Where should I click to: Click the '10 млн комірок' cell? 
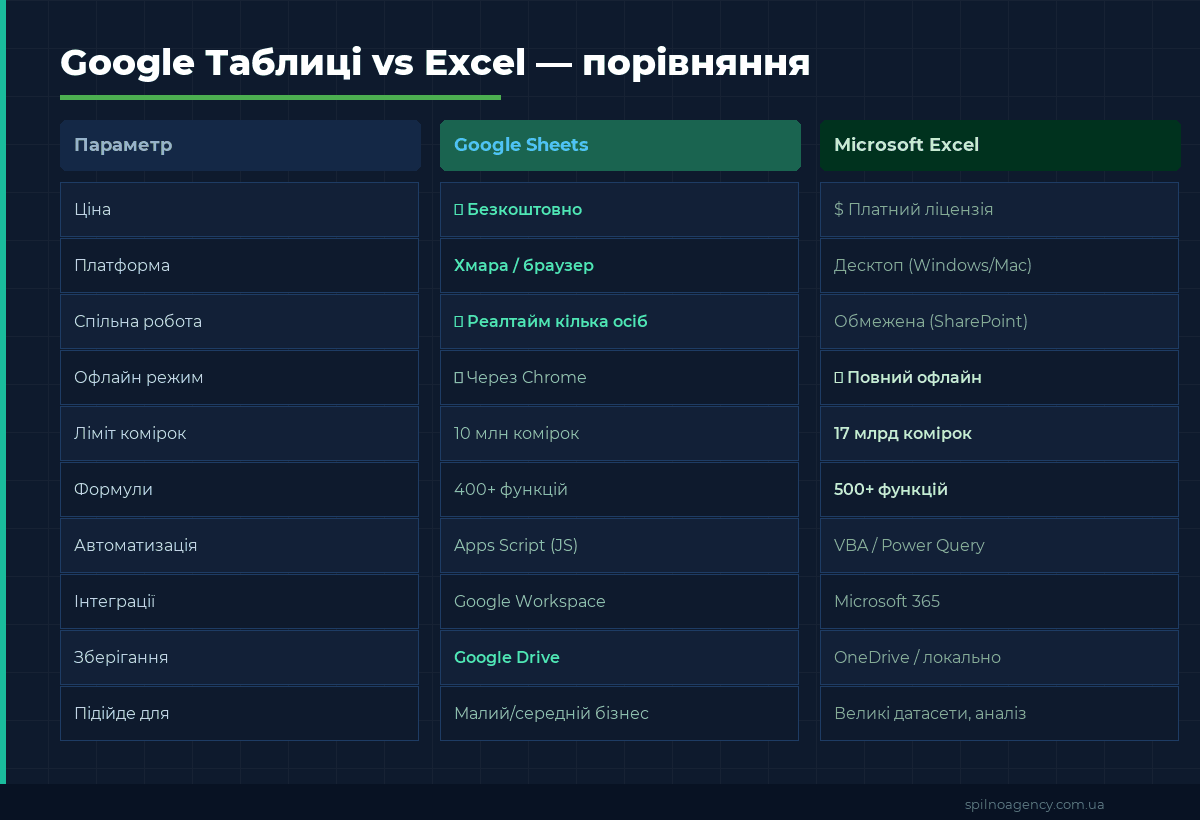(x=619, y=433)
